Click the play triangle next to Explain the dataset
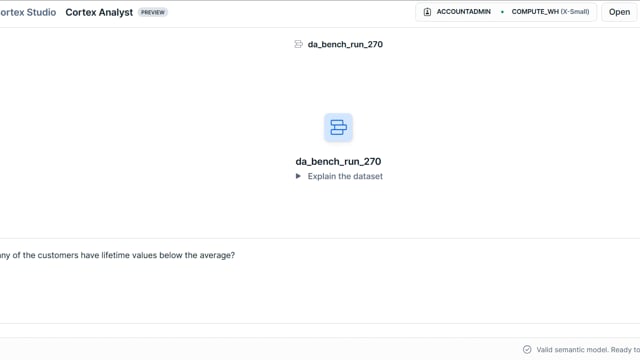The height and width of the screenshot is (360, 640). pyautogui.click(x=298, y=176)
